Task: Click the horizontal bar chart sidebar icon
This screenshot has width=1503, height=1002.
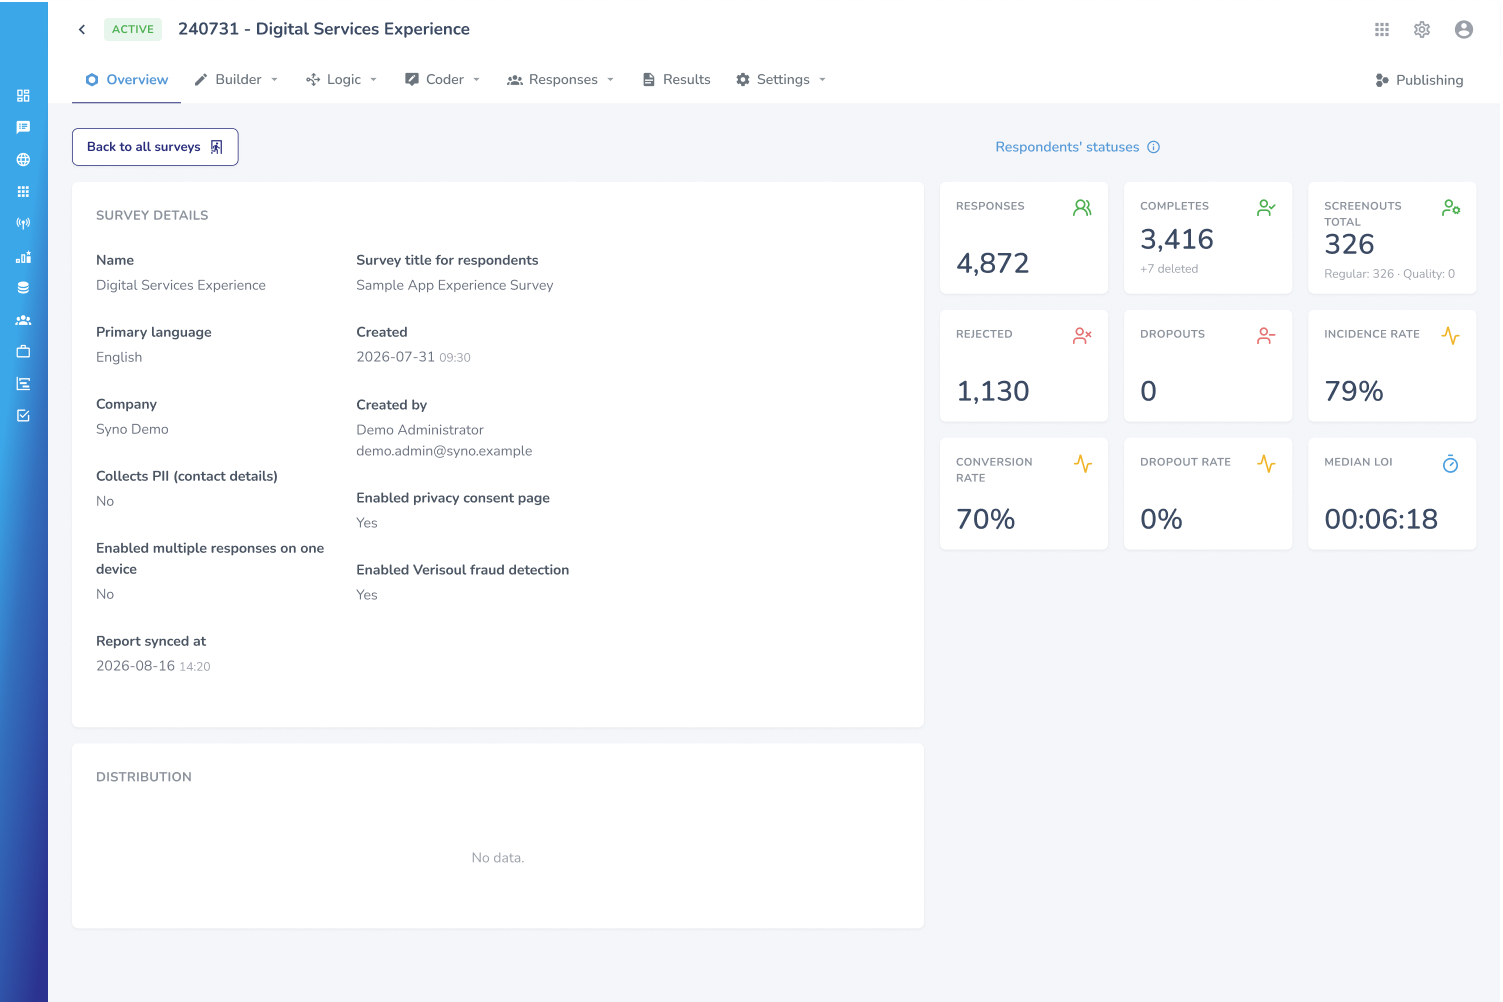Action: point(23,384)
